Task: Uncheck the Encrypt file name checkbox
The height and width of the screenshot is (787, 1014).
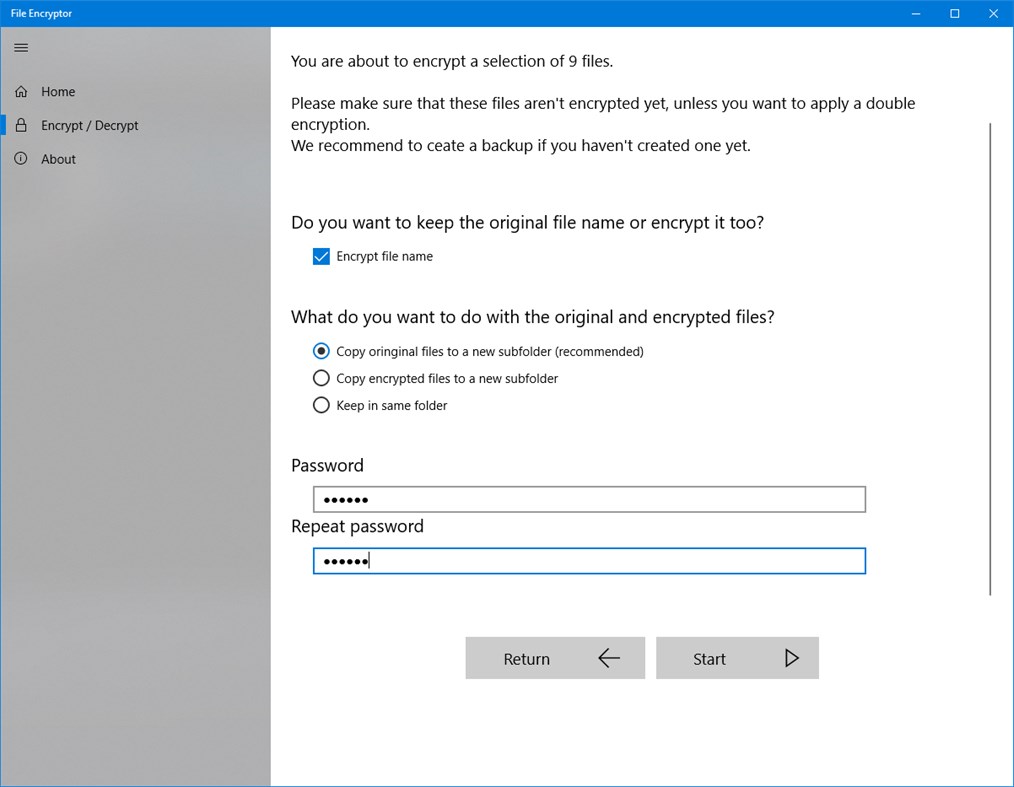Action: pyautogui.click(x=321, y=256)
